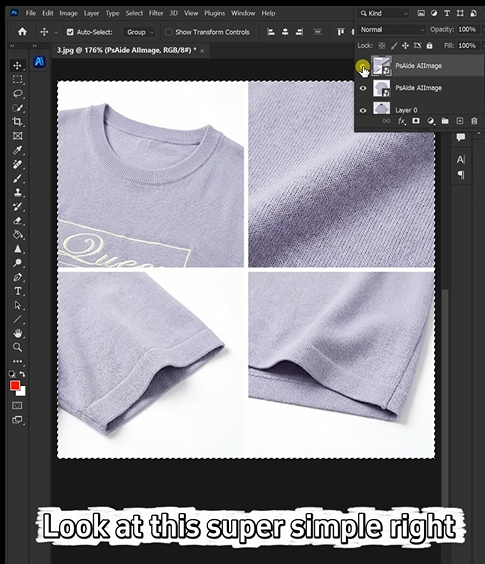Image resolution: width=485 pixels, height=564 pixels.
Task: Select the Quick Selection tool
Action: point(17,108)
